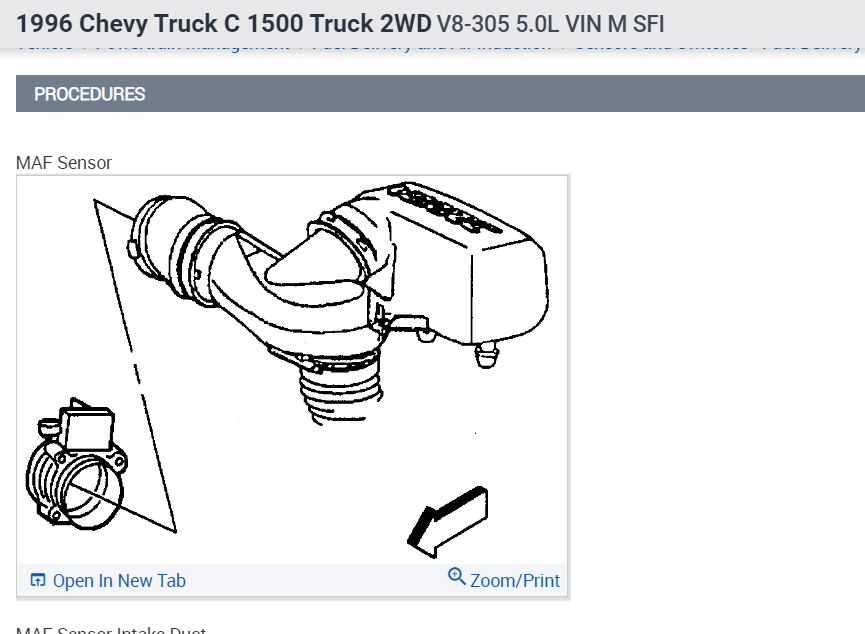
Task: Click the engine description V8-305 5.0L VIN M SFI
Action: 551,24
